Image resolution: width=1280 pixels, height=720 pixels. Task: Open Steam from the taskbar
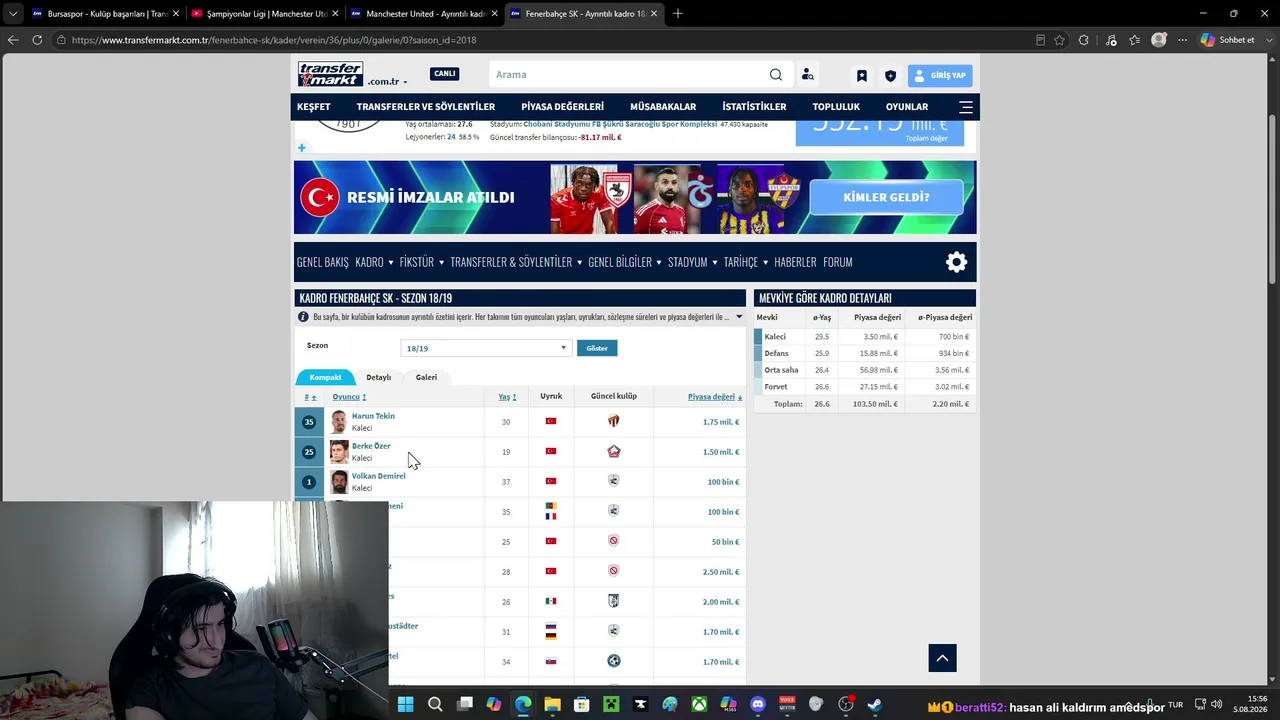coord(875,704)
